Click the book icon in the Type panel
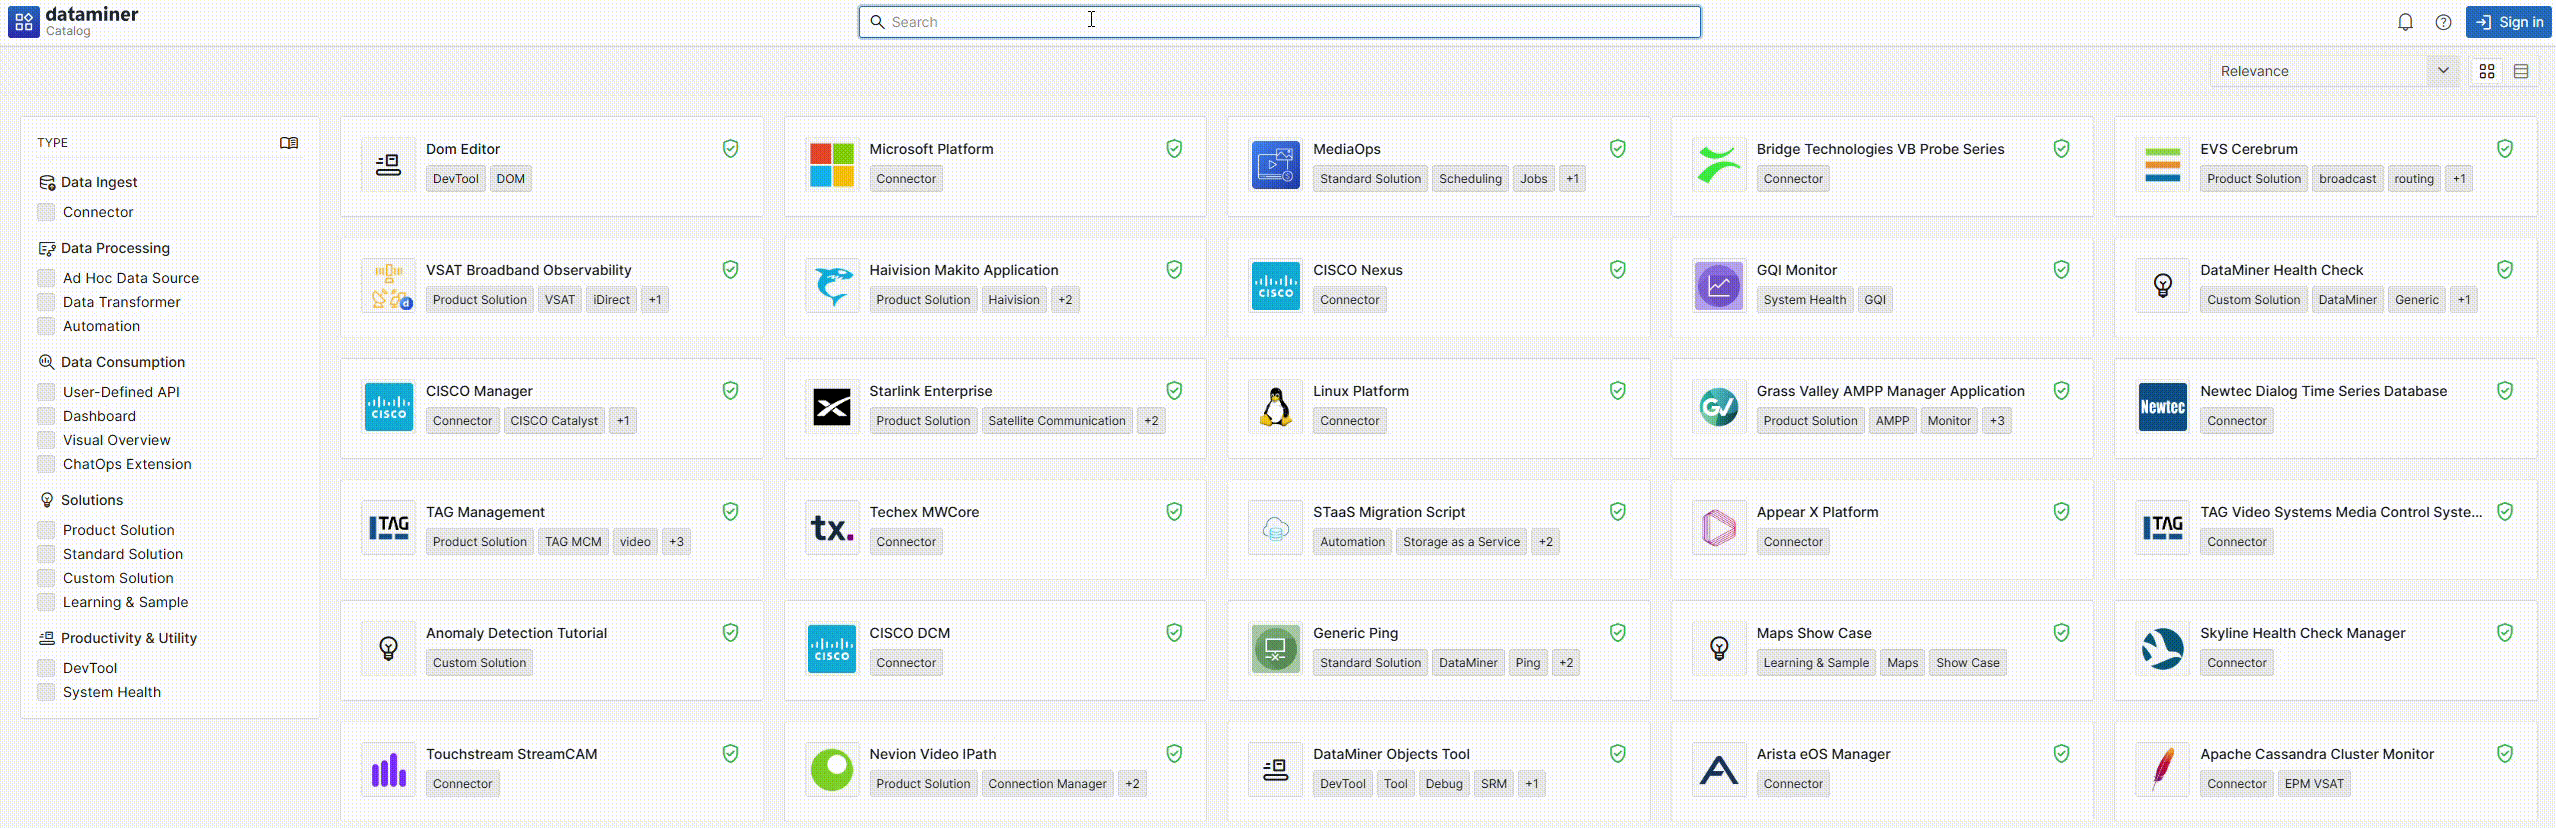The height and width of the screenshot is (828, 2556). (x=289, y=143)
